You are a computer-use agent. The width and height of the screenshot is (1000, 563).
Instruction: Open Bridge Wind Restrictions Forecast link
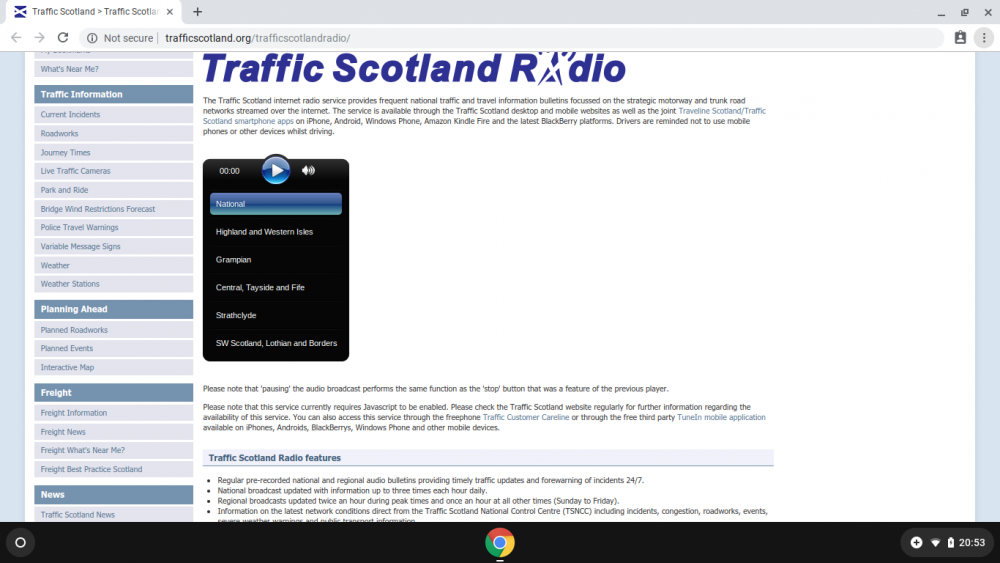114,209
